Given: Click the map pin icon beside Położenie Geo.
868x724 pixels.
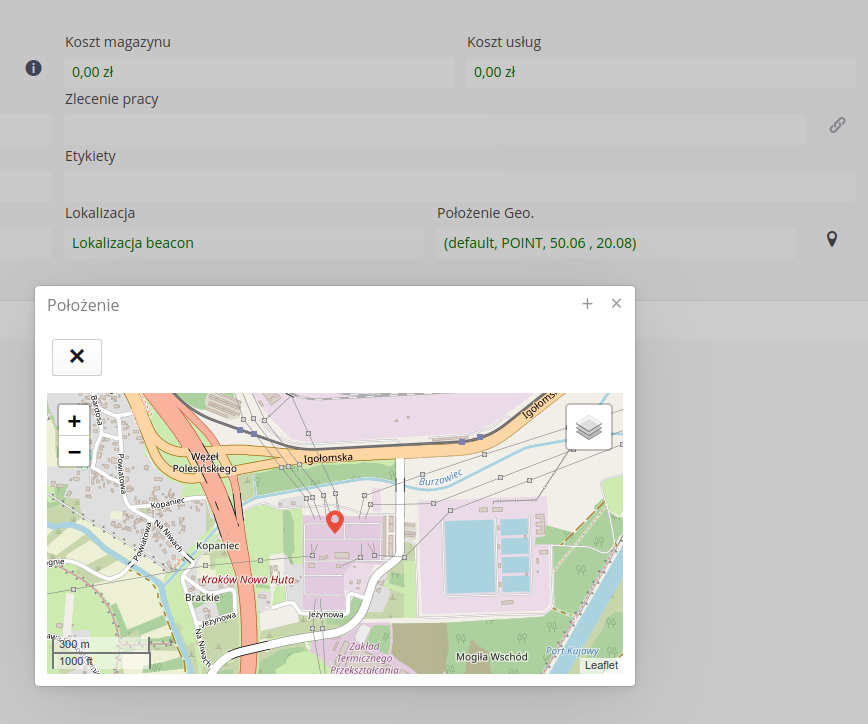Looking at the screenshot, I should pos(831,239).
